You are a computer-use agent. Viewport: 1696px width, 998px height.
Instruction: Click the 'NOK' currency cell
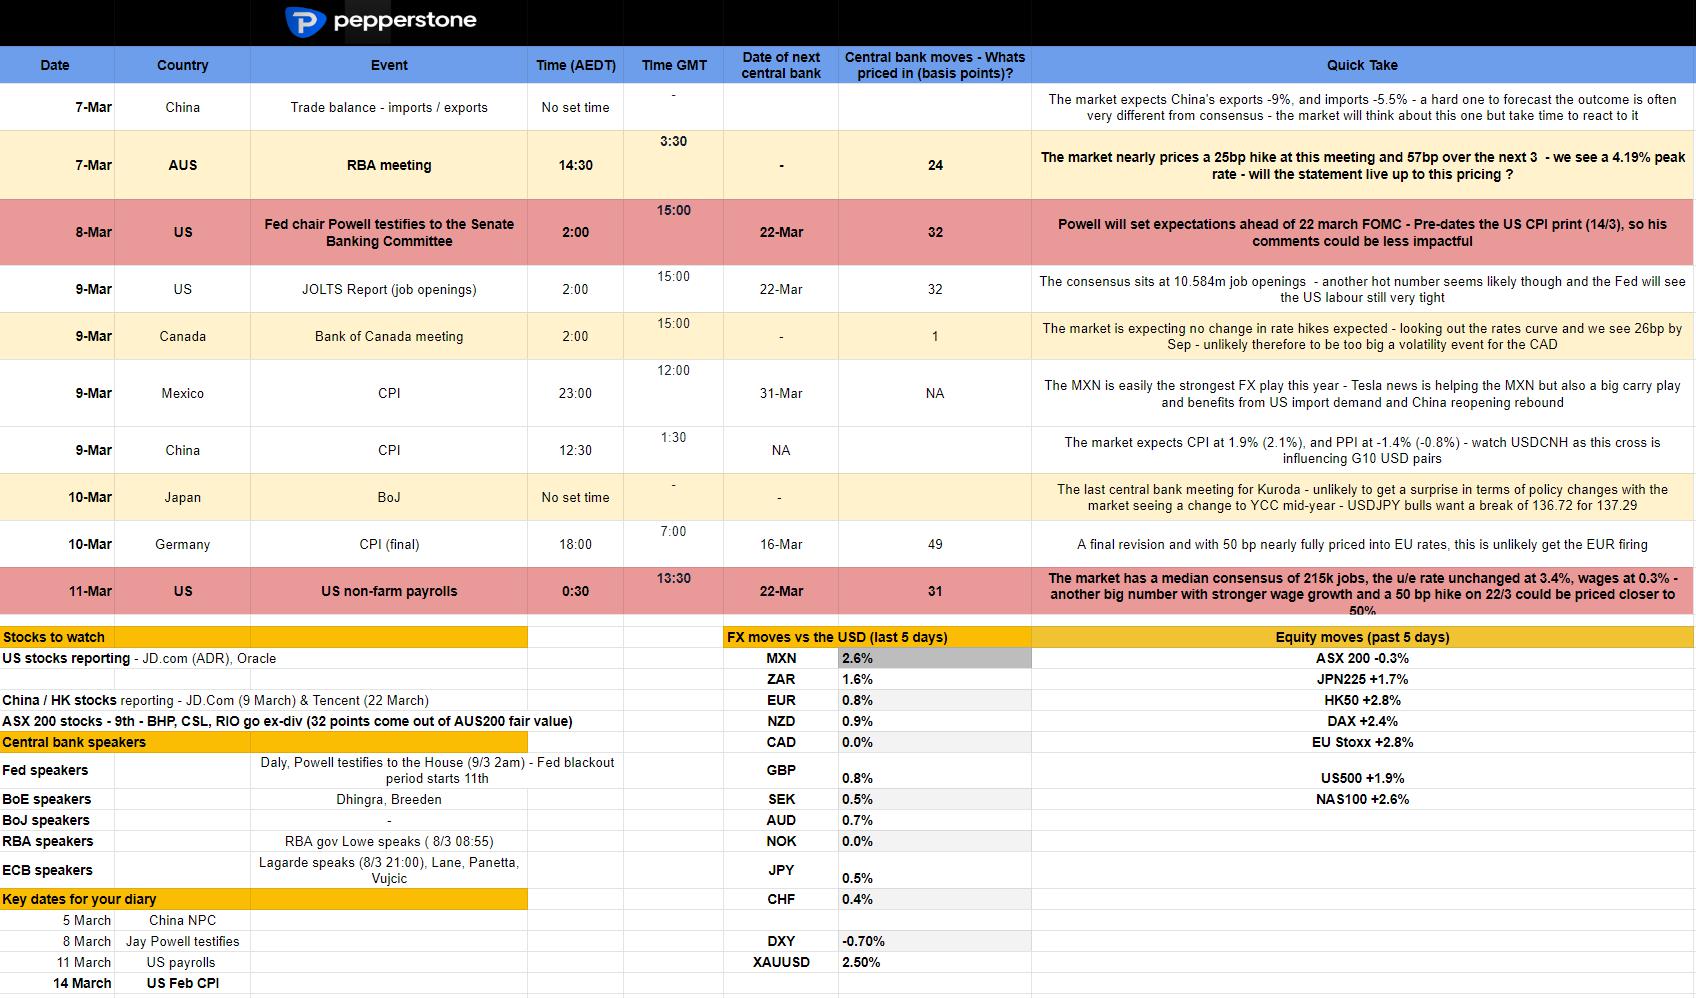[781, 841]
